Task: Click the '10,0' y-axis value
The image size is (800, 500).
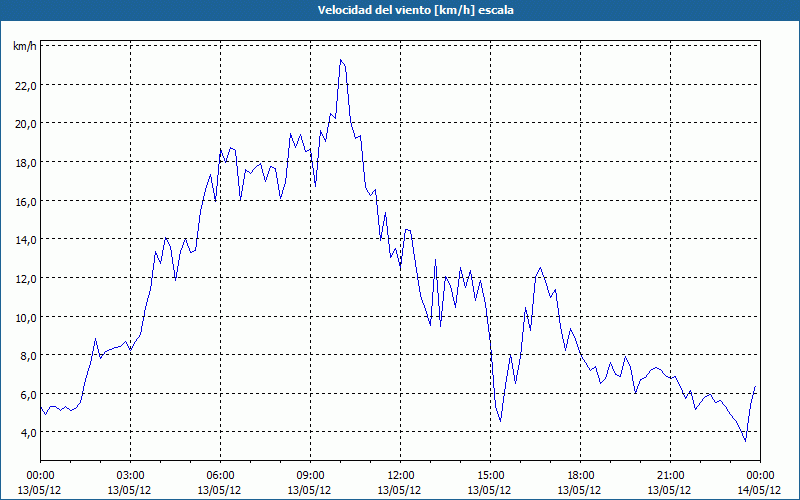Action: tap(25, 318)
